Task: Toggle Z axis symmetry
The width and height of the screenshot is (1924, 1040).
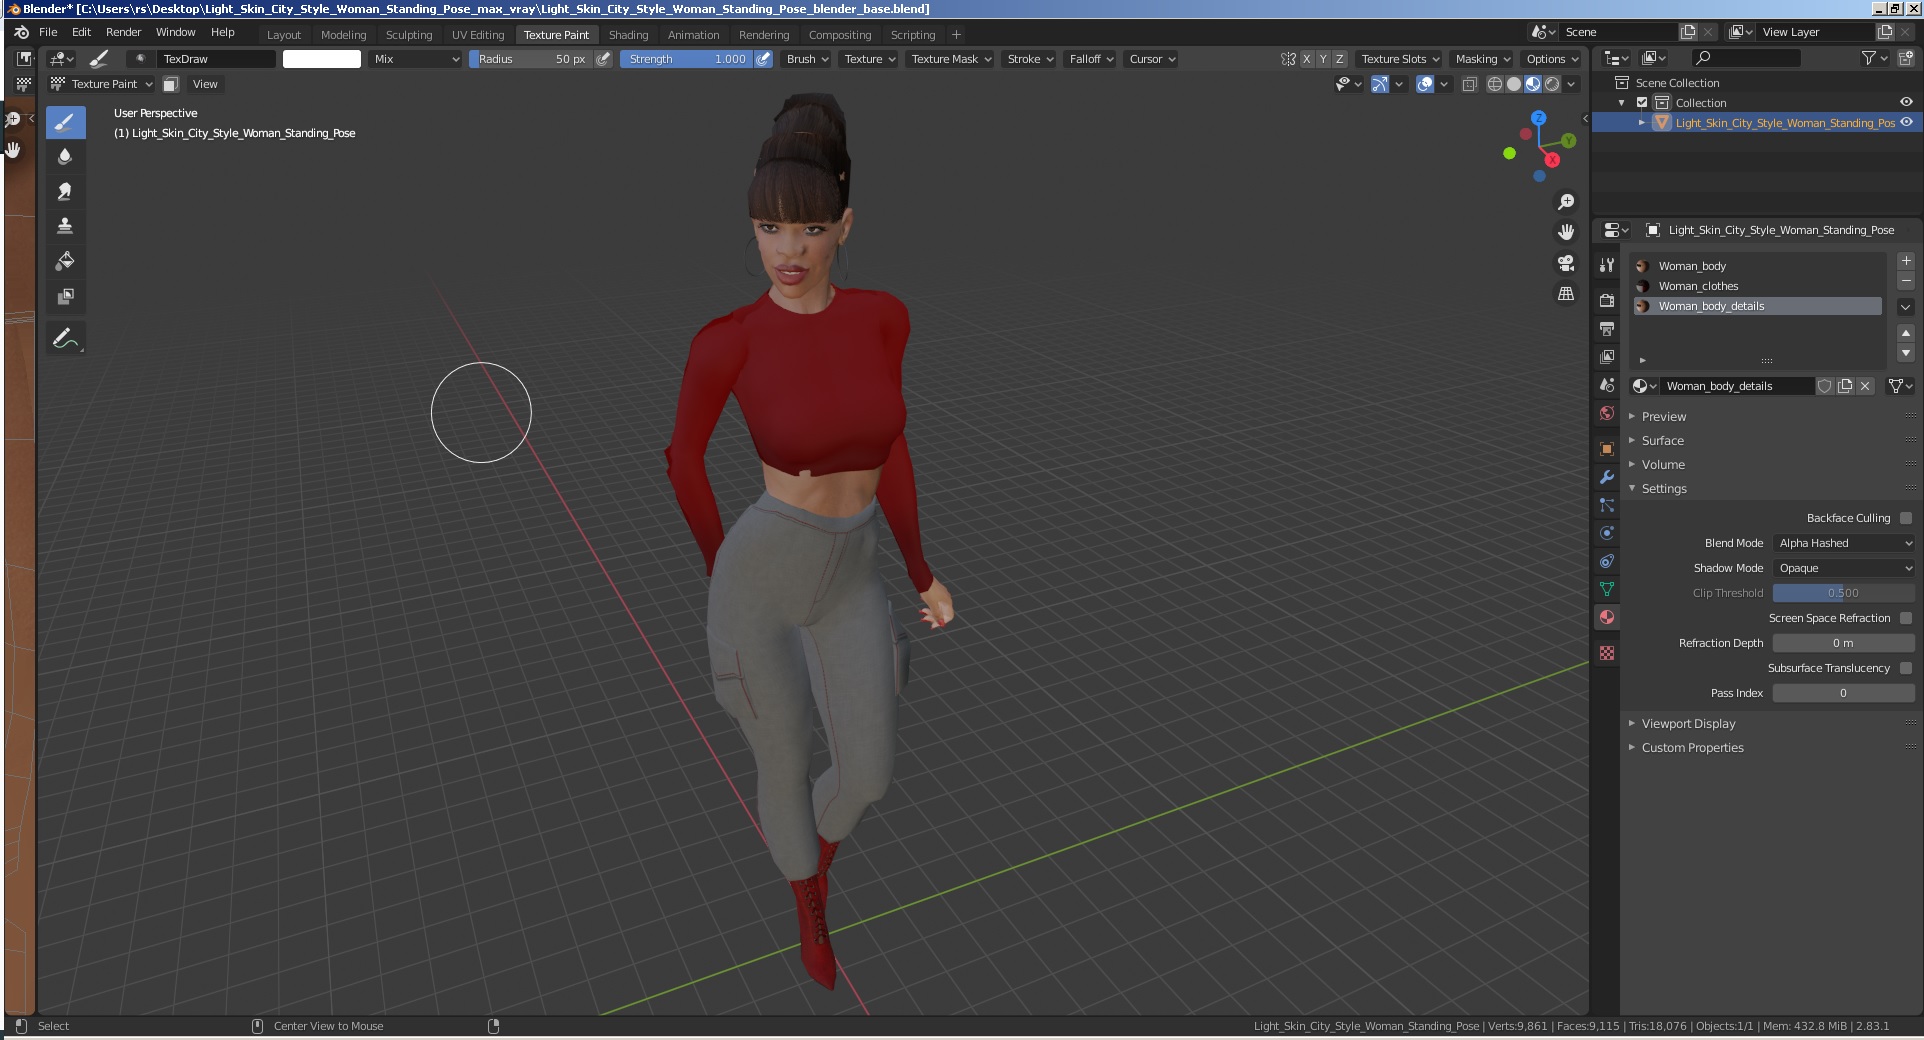Action: click(1340, 59)
